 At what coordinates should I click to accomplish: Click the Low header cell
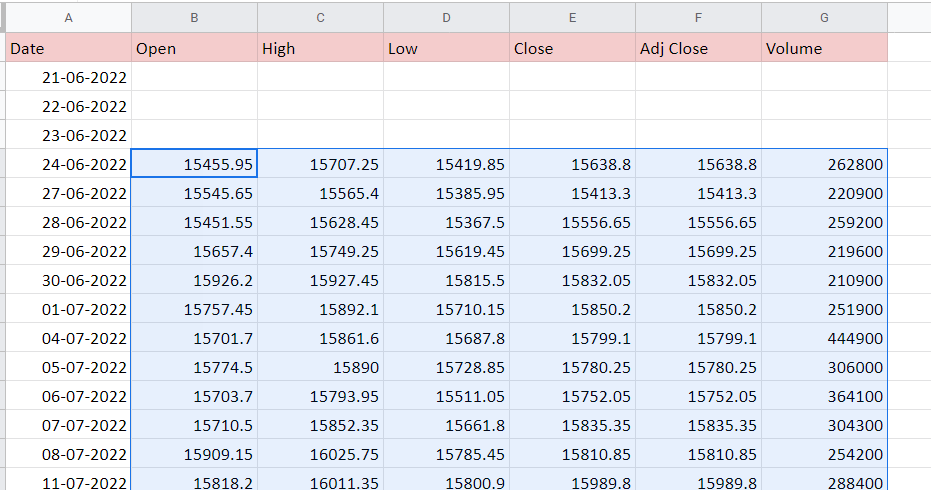click(x=446, y=48)
